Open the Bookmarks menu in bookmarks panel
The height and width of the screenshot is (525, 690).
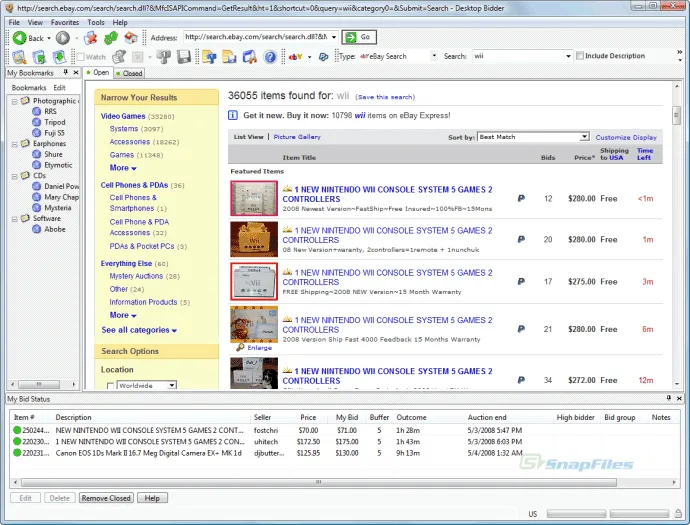pos(29,88)
